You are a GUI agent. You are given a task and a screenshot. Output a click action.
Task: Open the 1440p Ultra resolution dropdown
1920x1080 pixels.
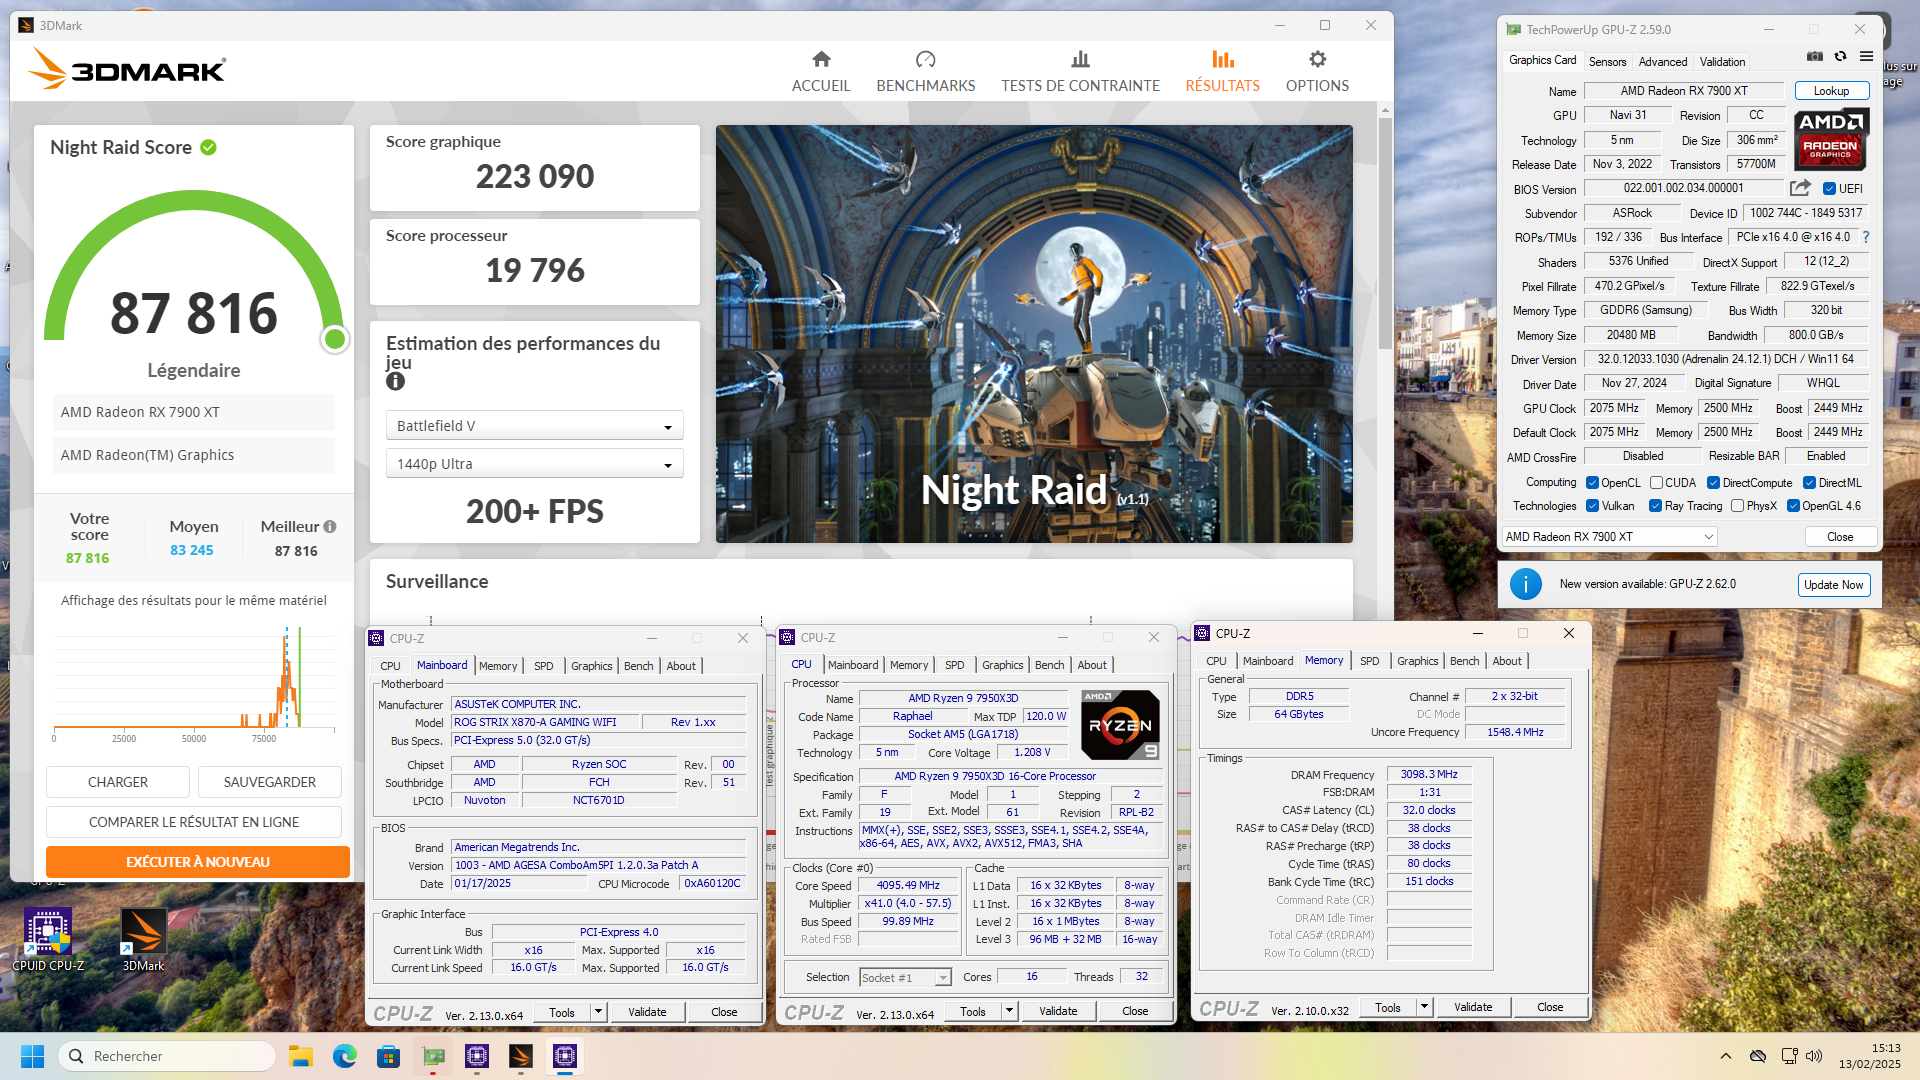535,464
